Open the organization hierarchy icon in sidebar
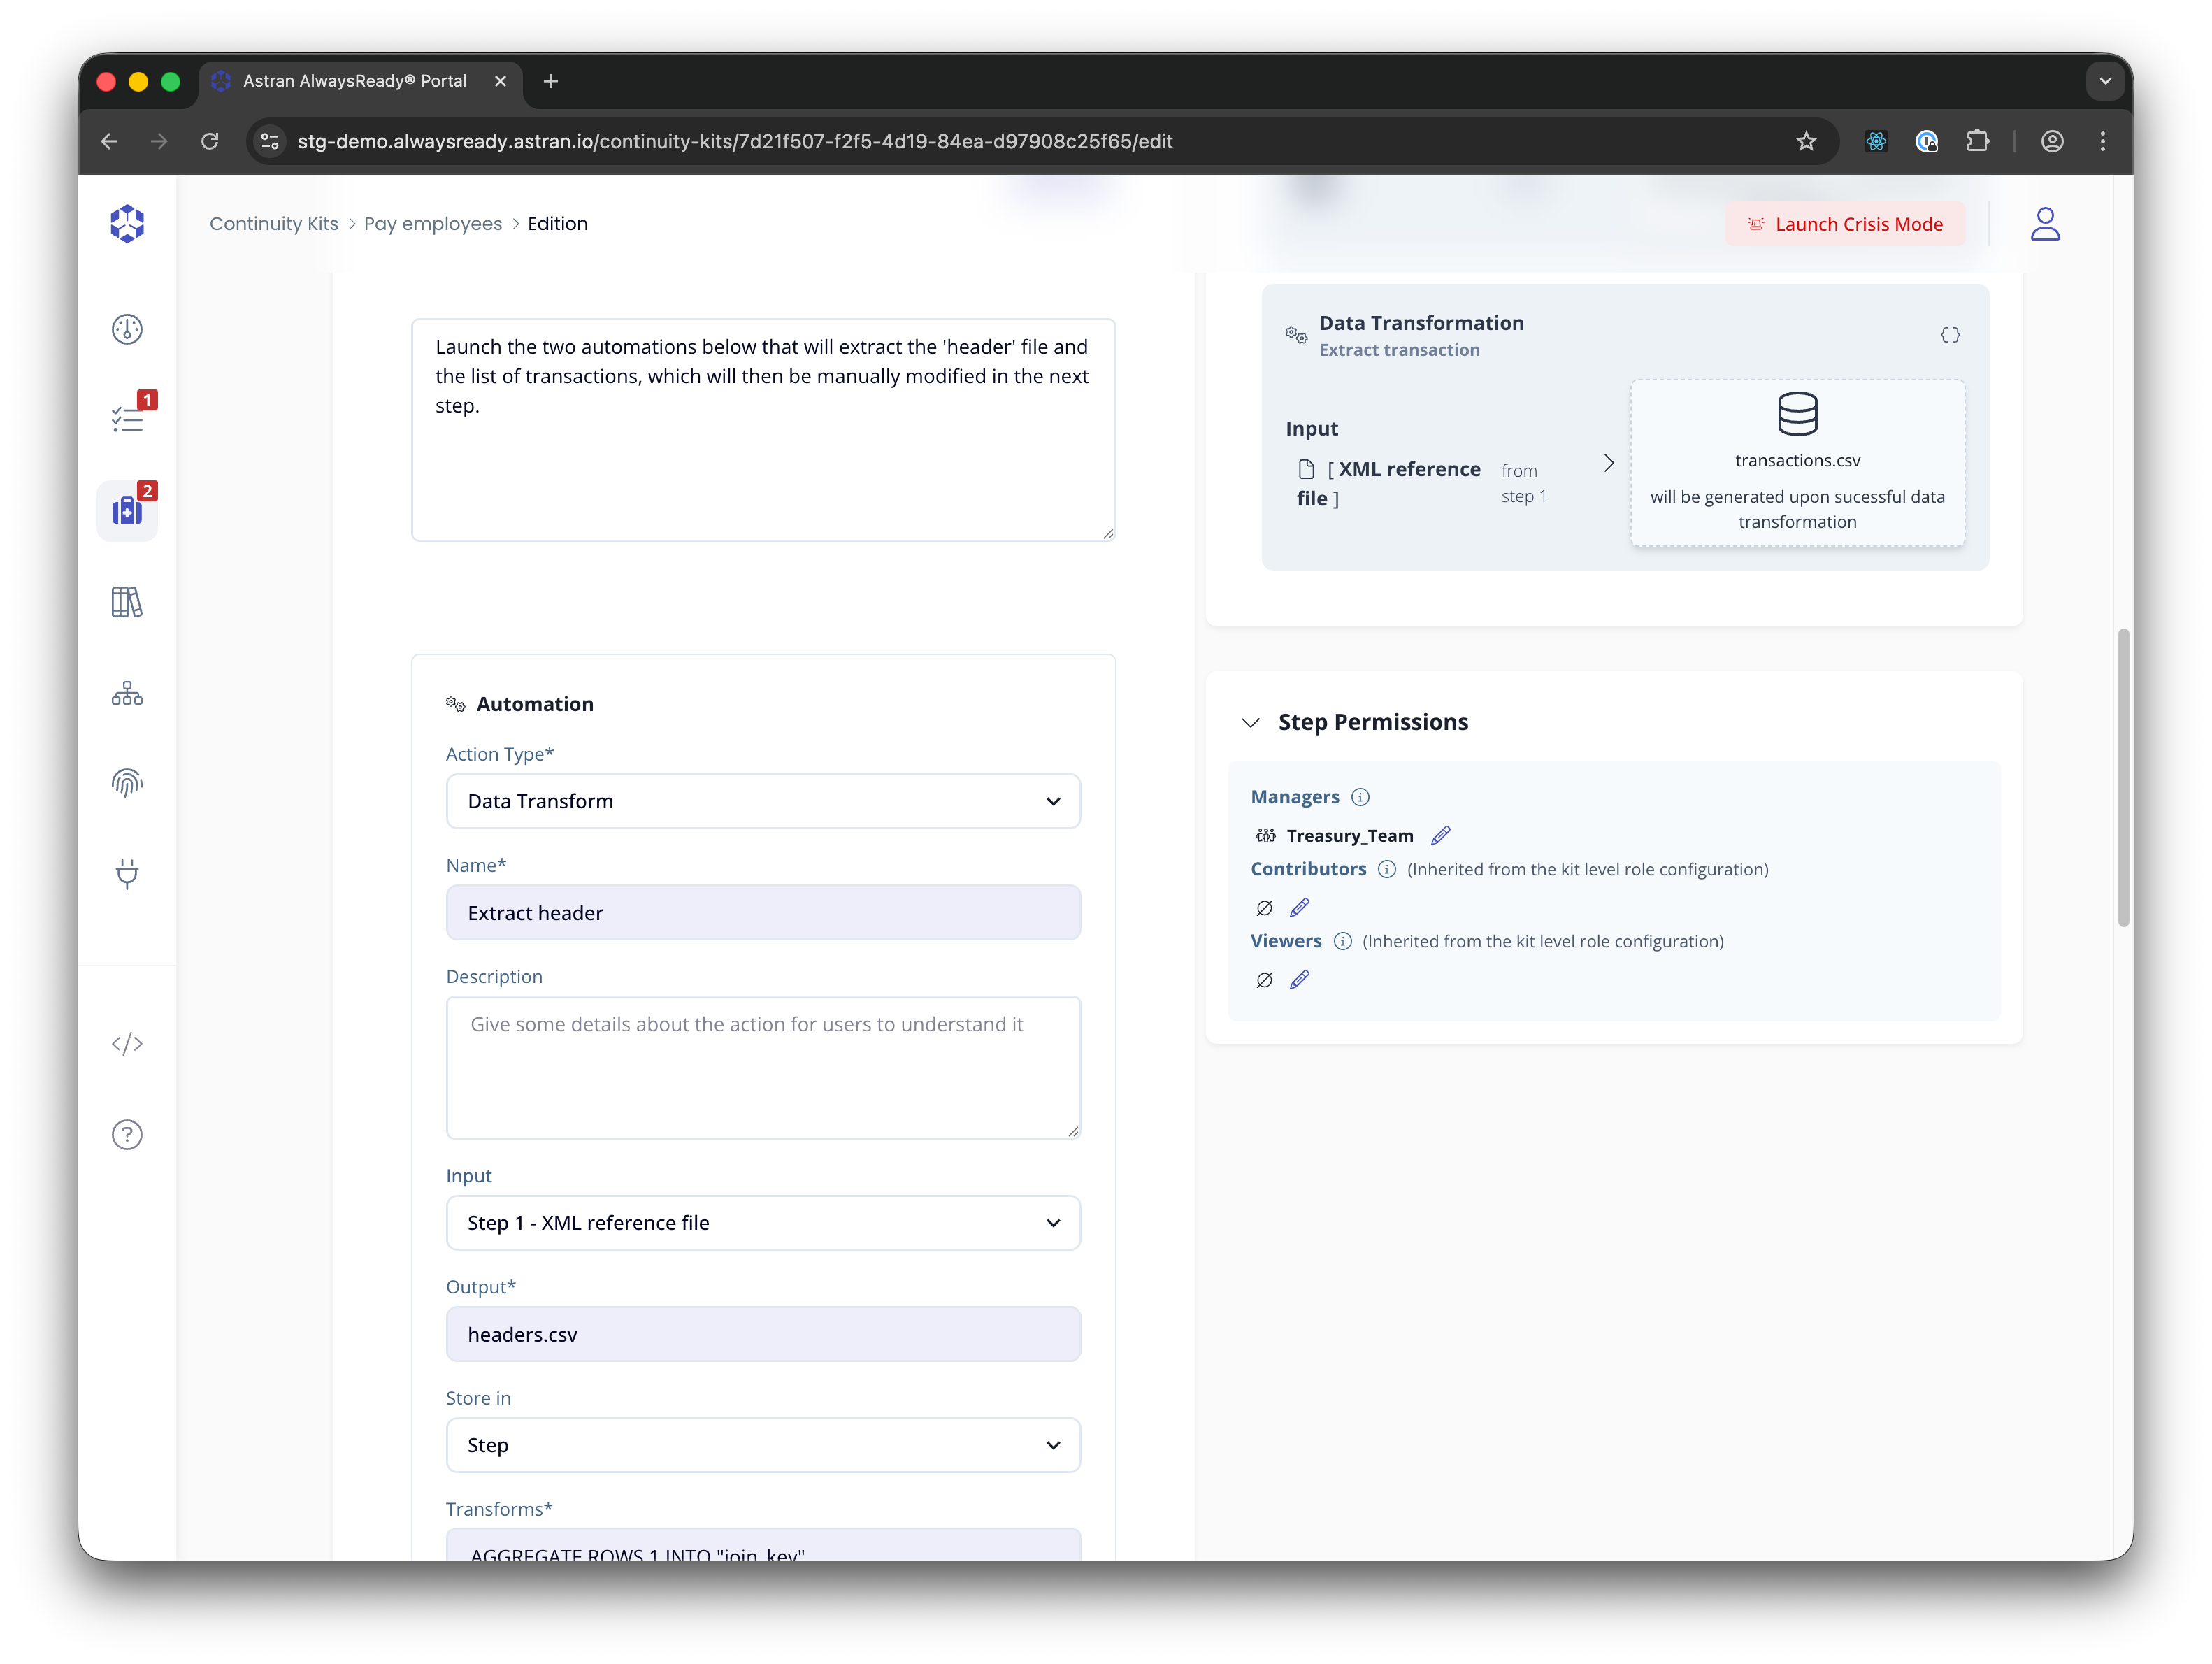Image resolution: width=2212 pixels, height=1664 pixels. (x=127, y=693)
